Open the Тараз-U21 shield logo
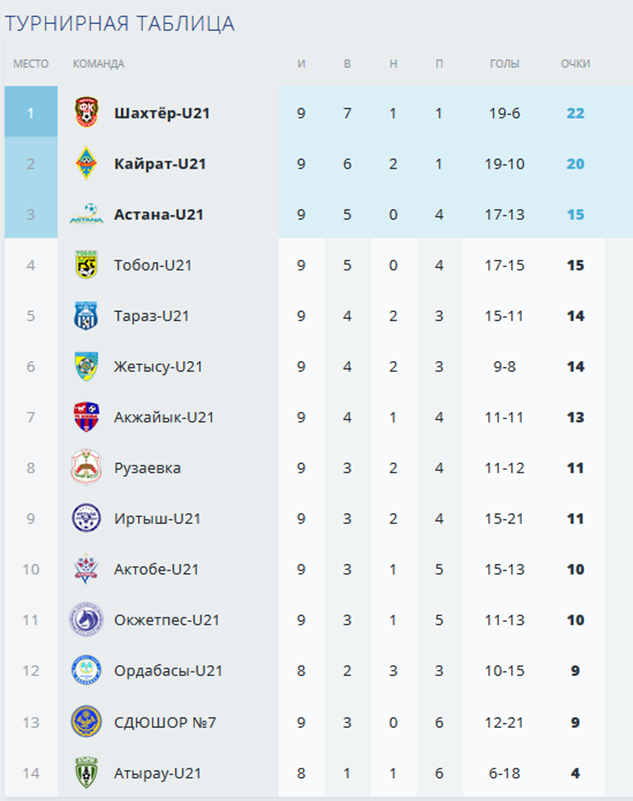 [x=86, y=315]
